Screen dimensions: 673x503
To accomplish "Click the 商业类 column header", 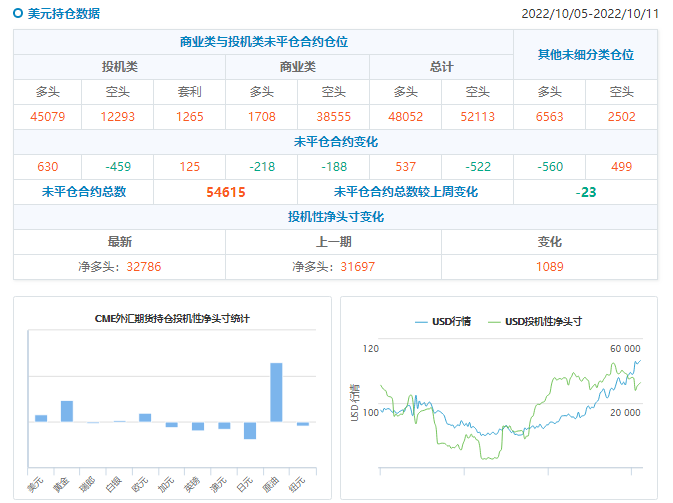I will (297, 67).
